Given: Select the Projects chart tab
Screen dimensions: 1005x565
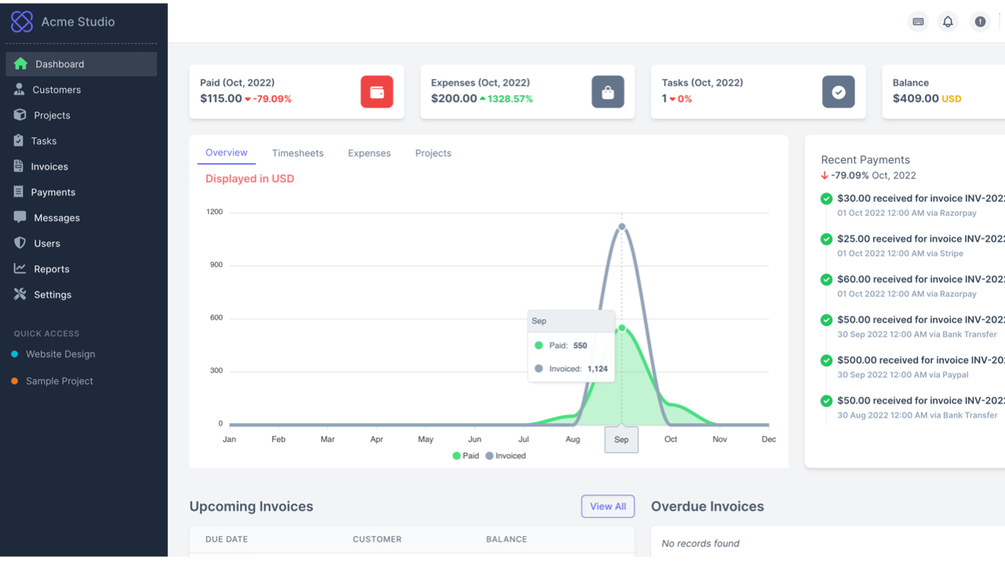Looking at the screenshot, I should click(x=433, y=153).
